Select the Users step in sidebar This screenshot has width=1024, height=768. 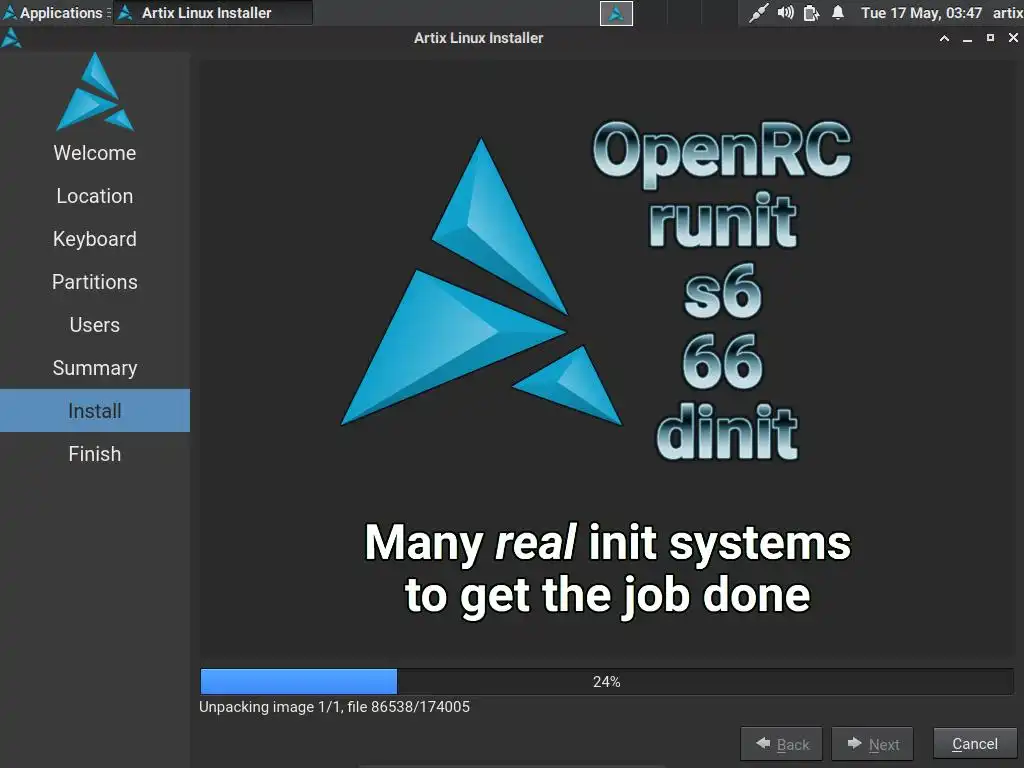95,325
